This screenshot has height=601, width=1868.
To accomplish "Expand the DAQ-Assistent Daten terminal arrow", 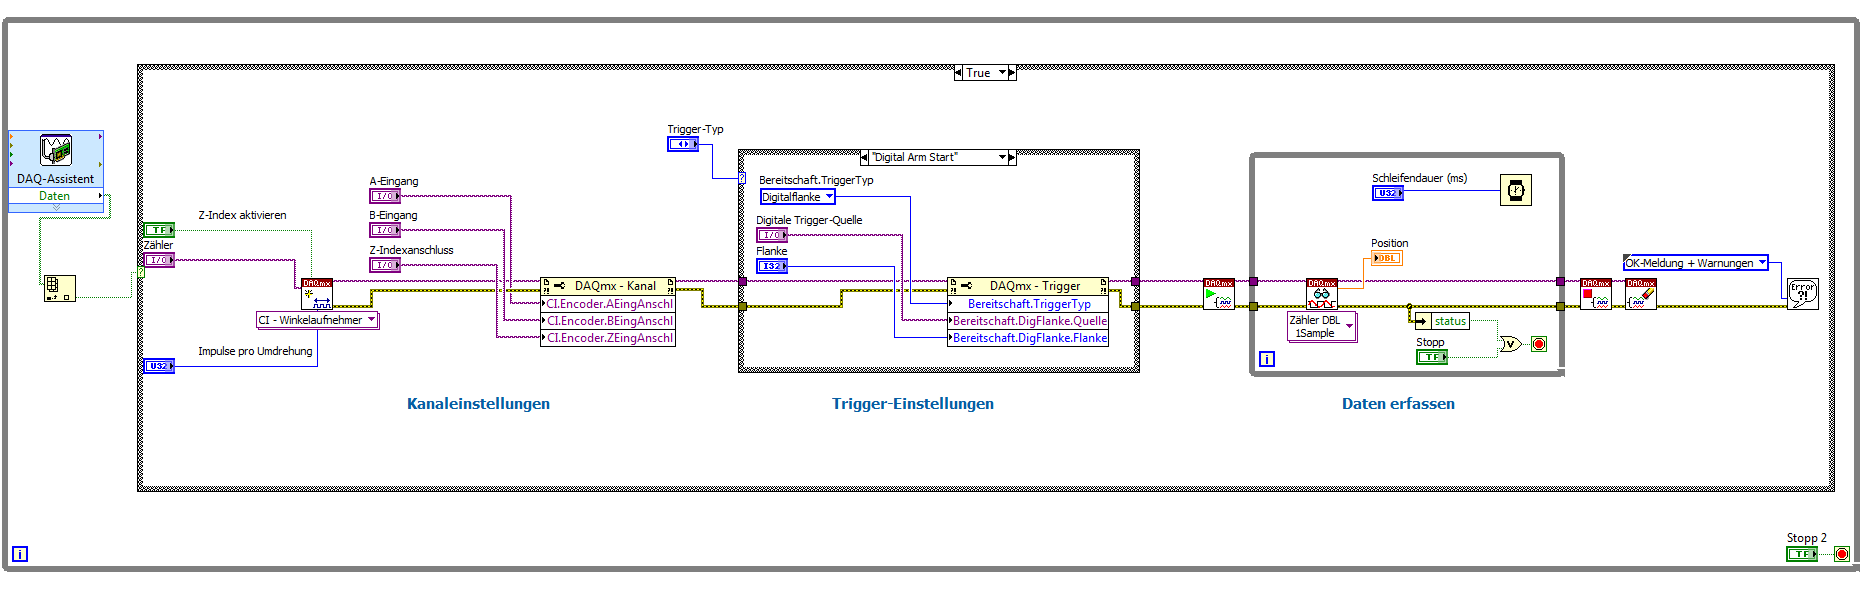I will click(x=100, y=196).
